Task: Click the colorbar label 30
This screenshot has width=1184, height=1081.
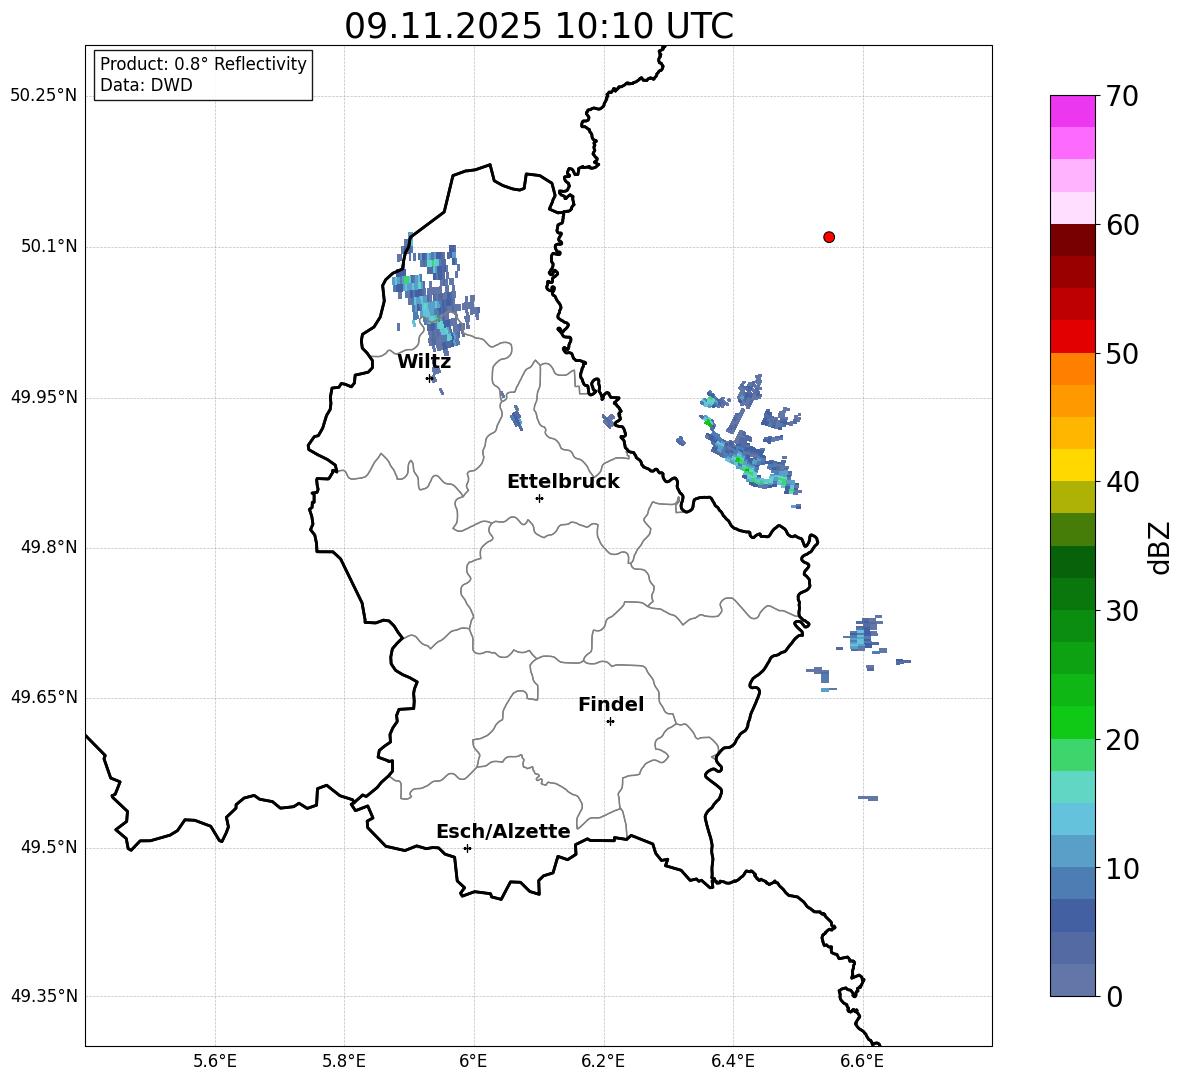Action: click(x=1122, y=611)
